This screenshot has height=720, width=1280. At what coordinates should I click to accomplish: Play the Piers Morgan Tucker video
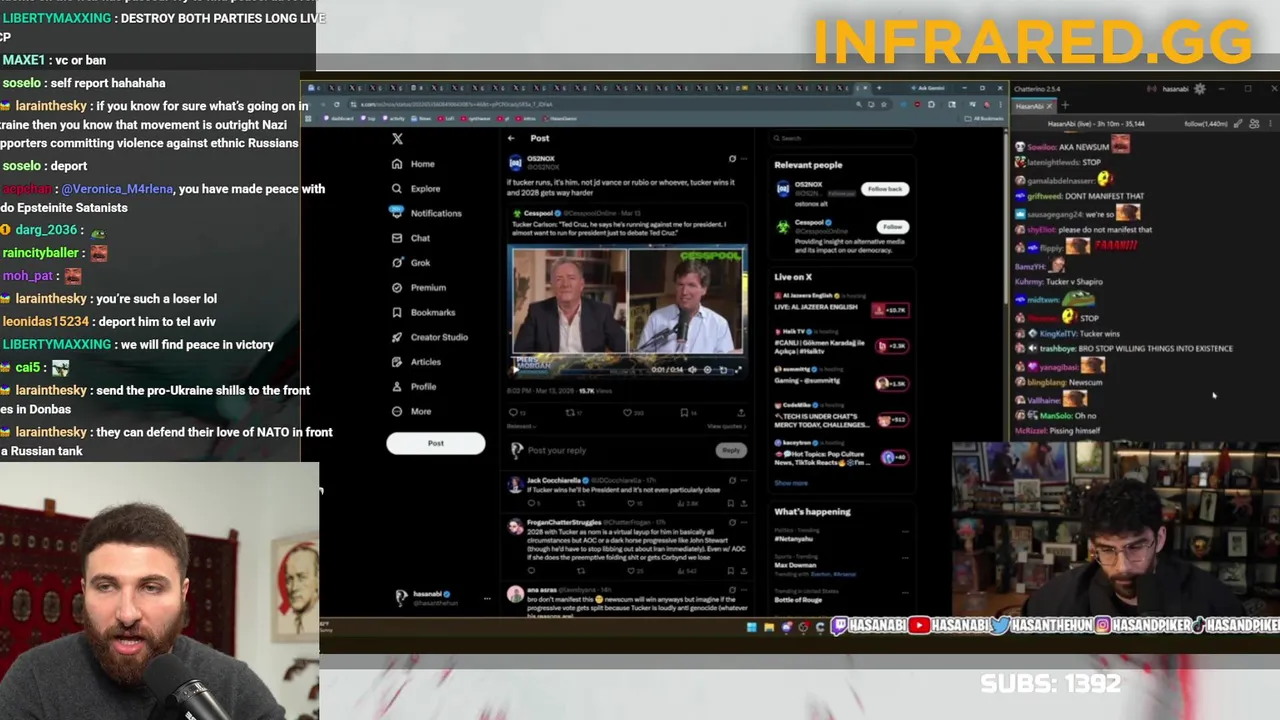[518, 369]
